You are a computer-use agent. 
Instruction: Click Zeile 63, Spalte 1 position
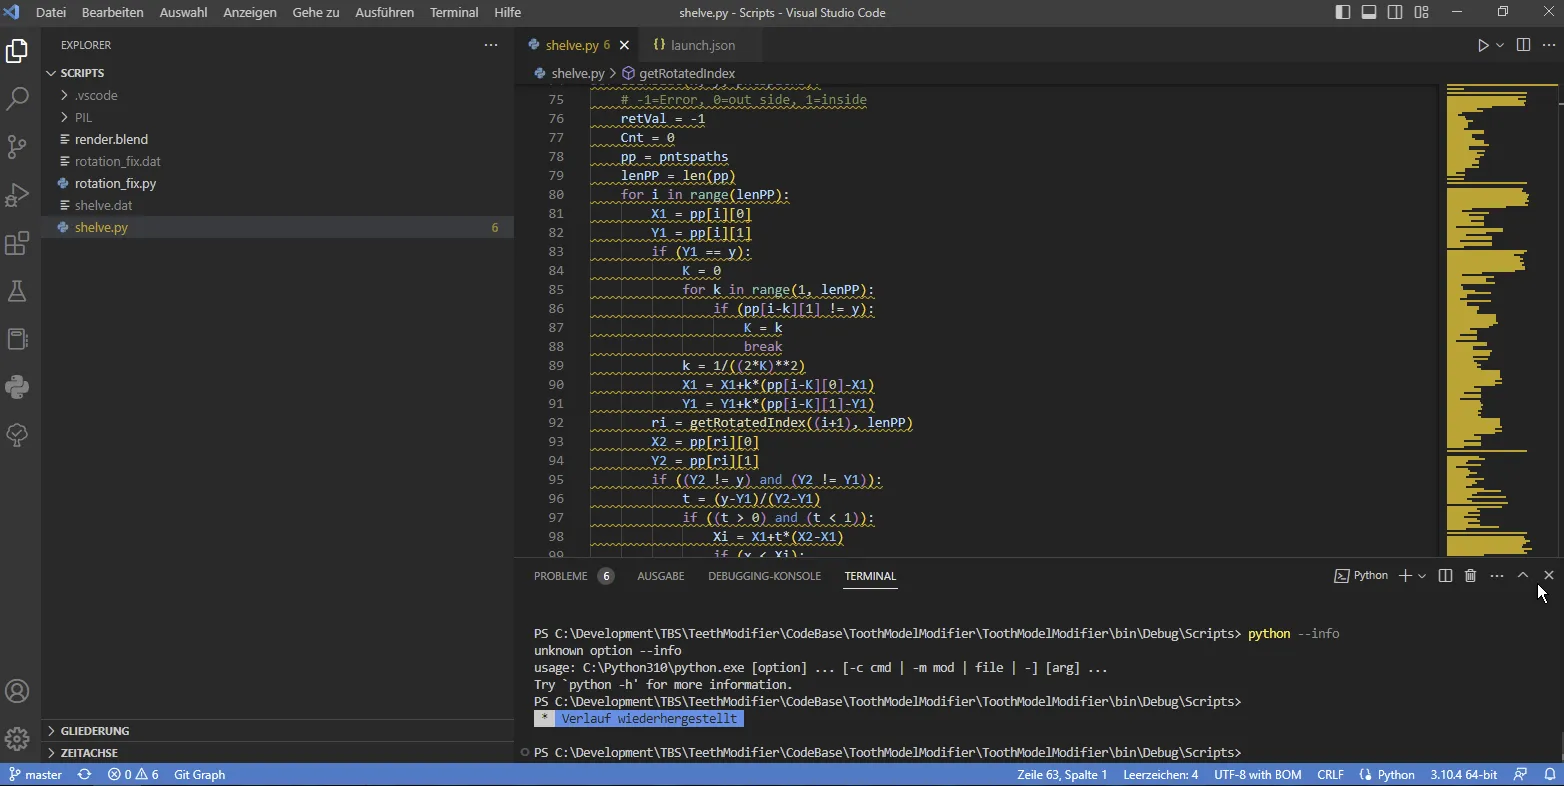click(x=1062, y=775)
